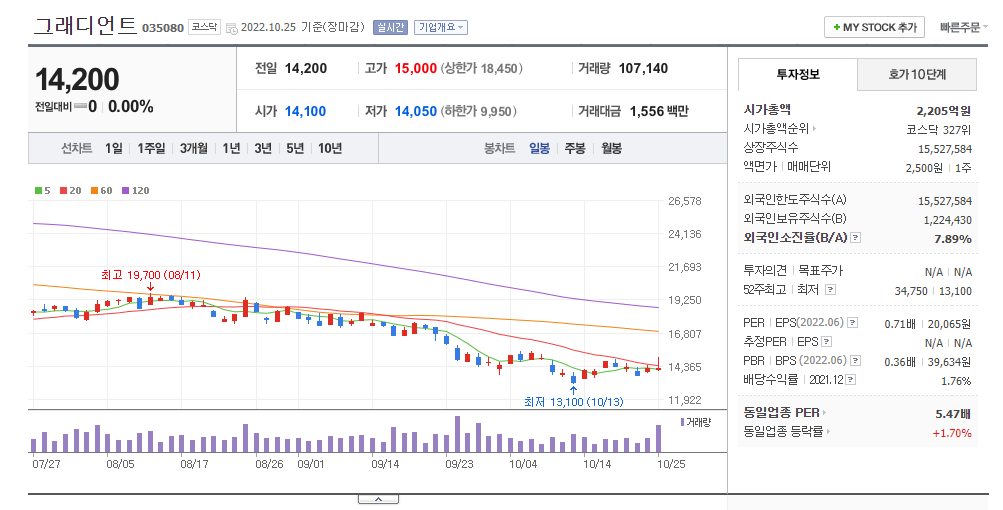Image resolution: width=1003 pixels, height=510 pixels.
Task: Open the 시가총액순위 ranking arrow link
Action: (780, 129)
